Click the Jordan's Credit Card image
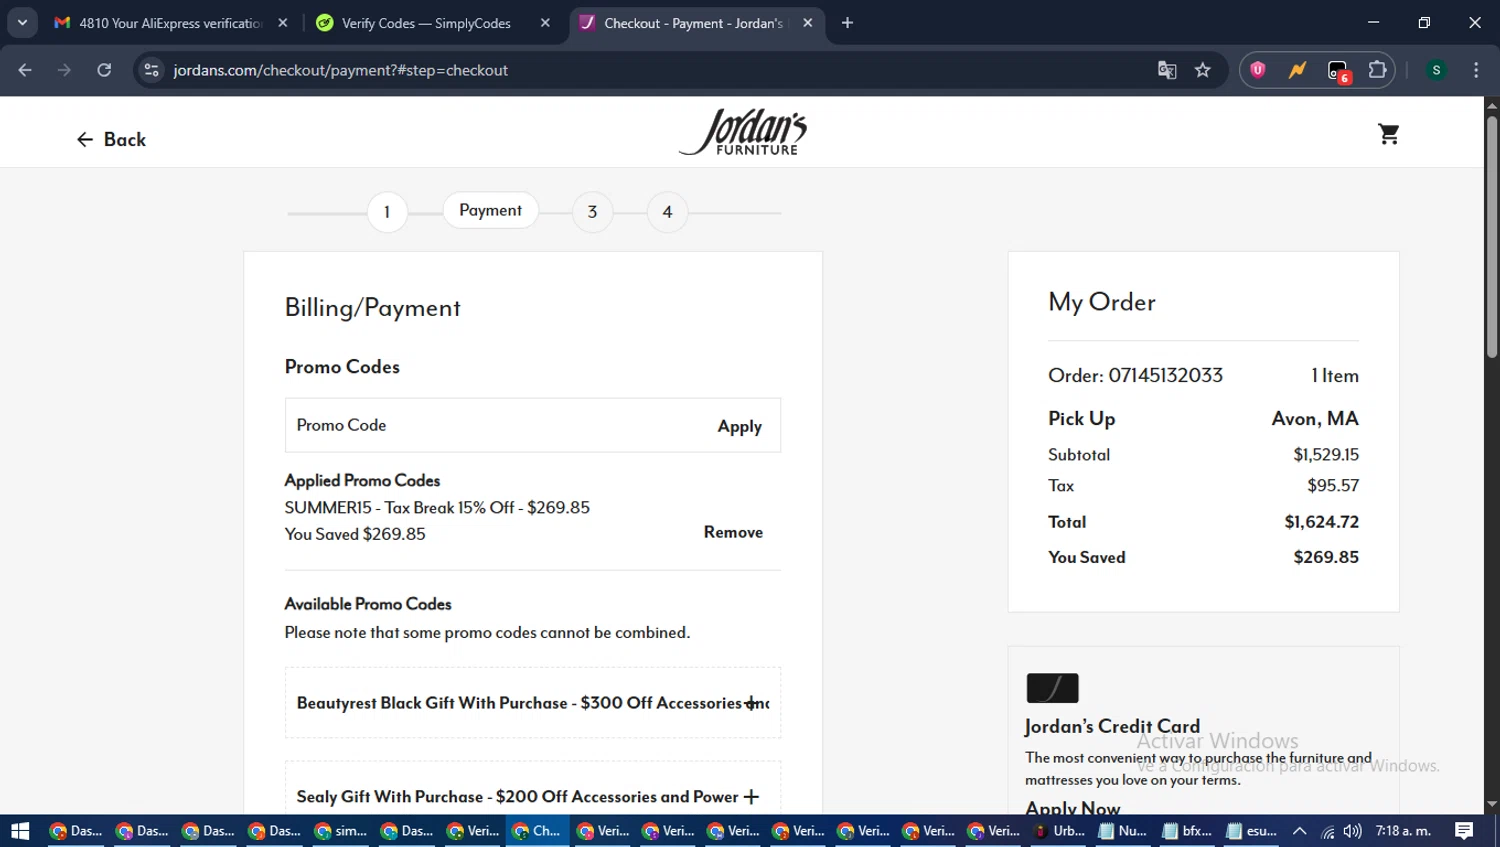Image resolution: width=1500 pixels, height=847 pixels. click(x=1052, y=688)
